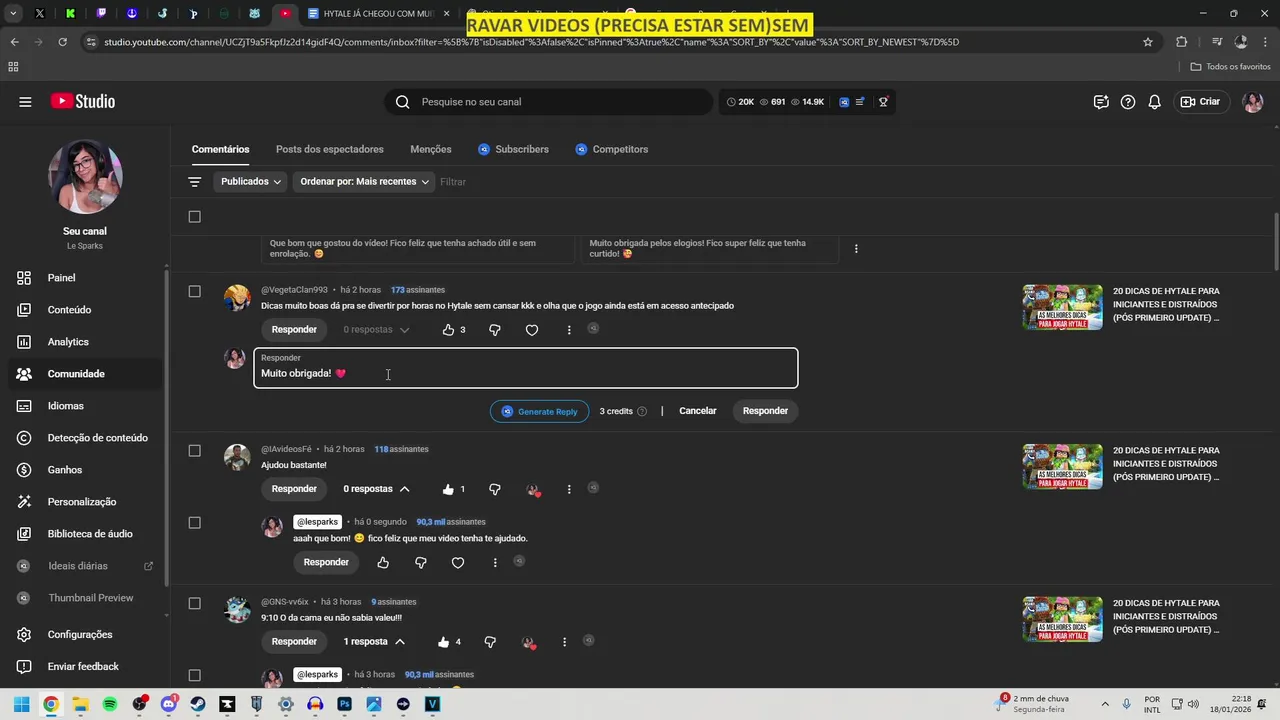Open Spotify from the taskbar
The height and width of the screenshot is (720, 1280).
[x=110, y=704]
